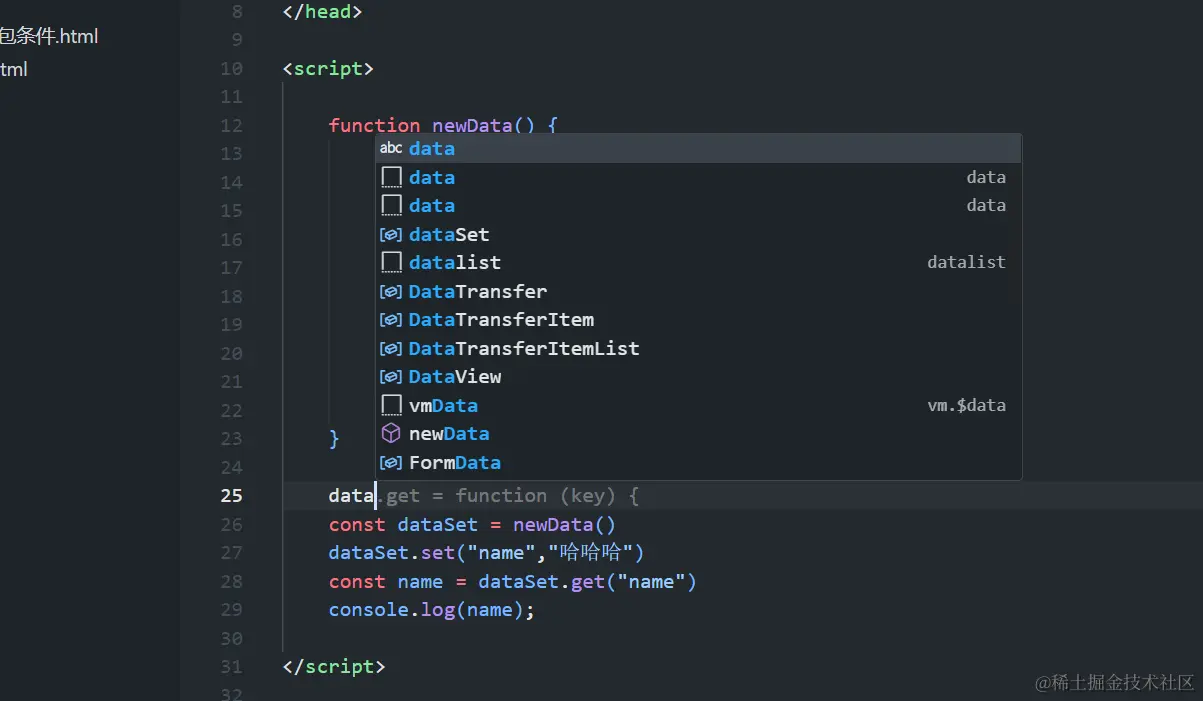Click the opening <script> tag

pyautogui.click(x=329, y=68)
